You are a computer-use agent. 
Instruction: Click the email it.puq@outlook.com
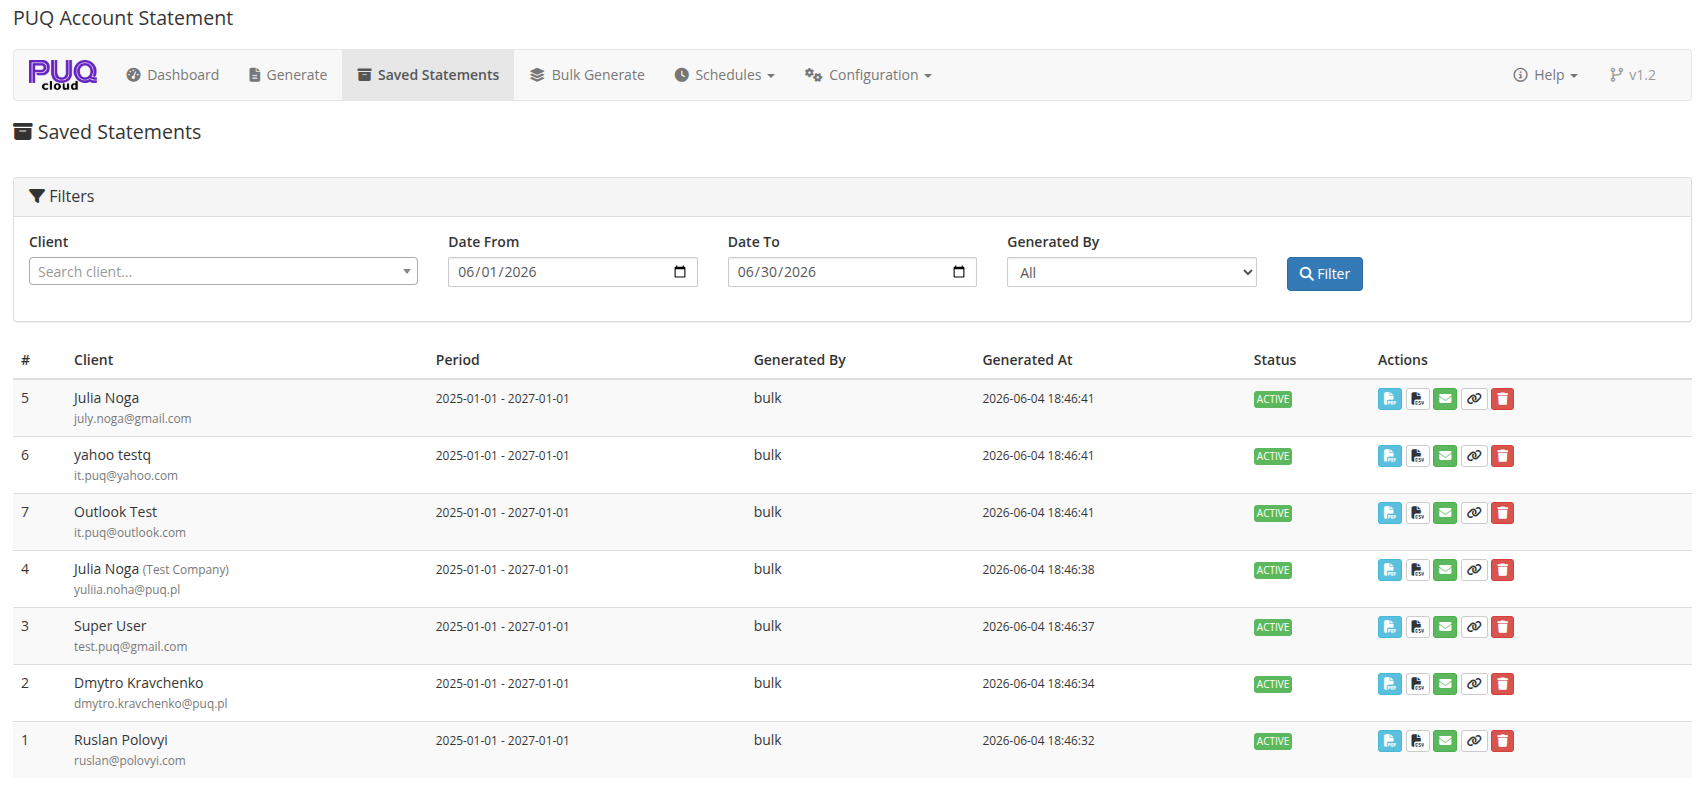[130, 533]
